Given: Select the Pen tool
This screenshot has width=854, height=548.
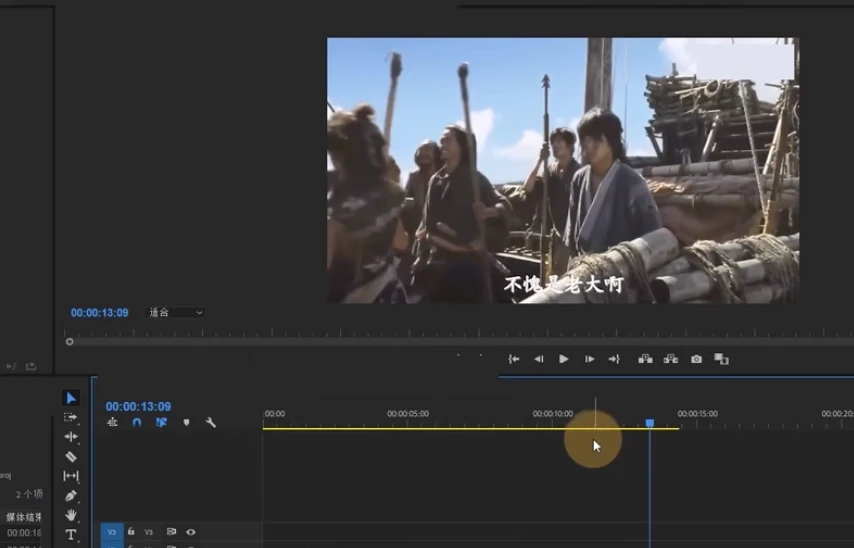Looking at the screenshot, I should tap(71, 496).
